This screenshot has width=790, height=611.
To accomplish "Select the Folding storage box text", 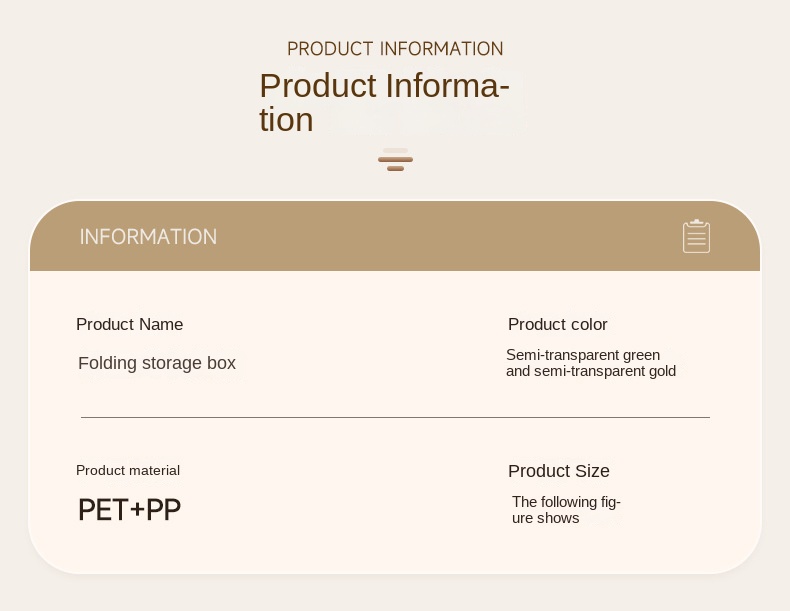I will pyautogui.click(x=157, y=363).
